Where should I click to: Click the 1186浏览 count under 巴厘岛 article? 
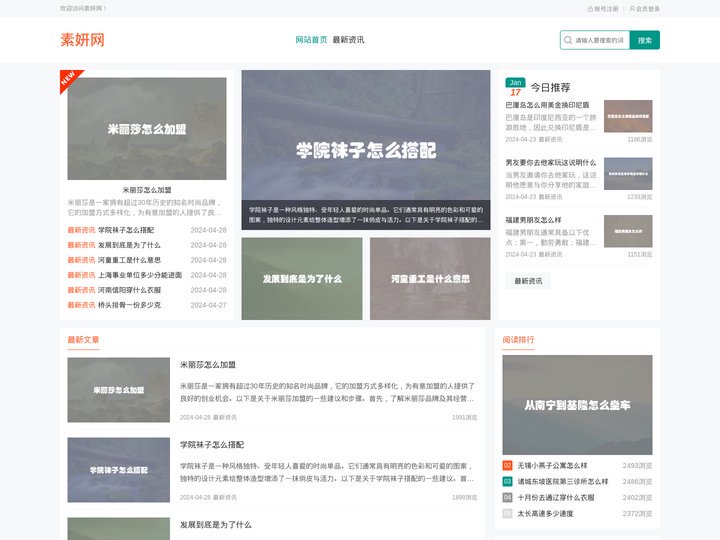[x=640, y=139]
